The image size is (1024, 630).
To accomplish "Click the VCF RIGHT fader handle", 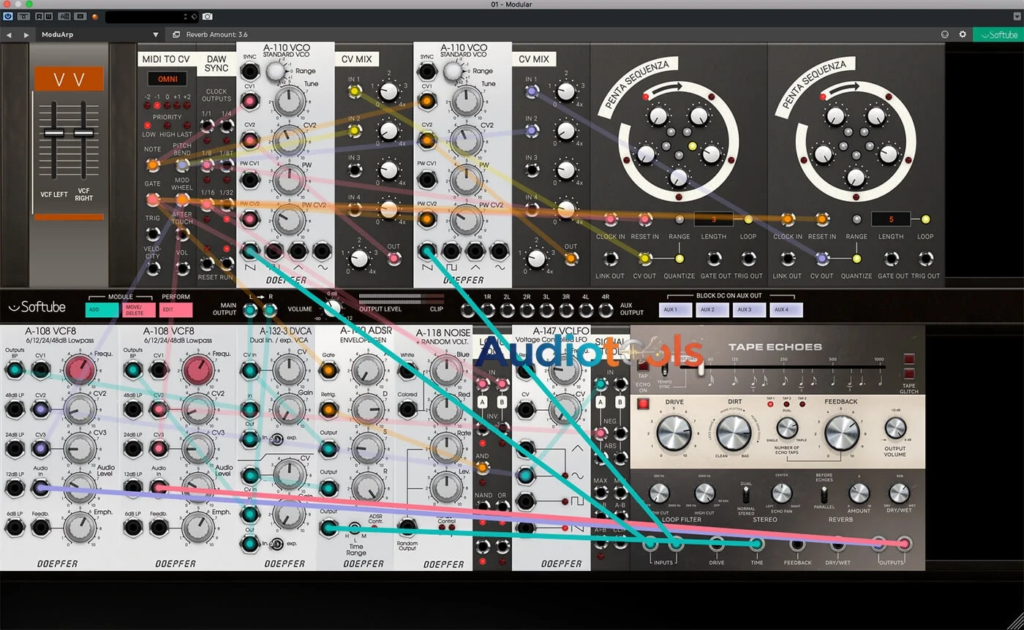I will tap(84, 133).
